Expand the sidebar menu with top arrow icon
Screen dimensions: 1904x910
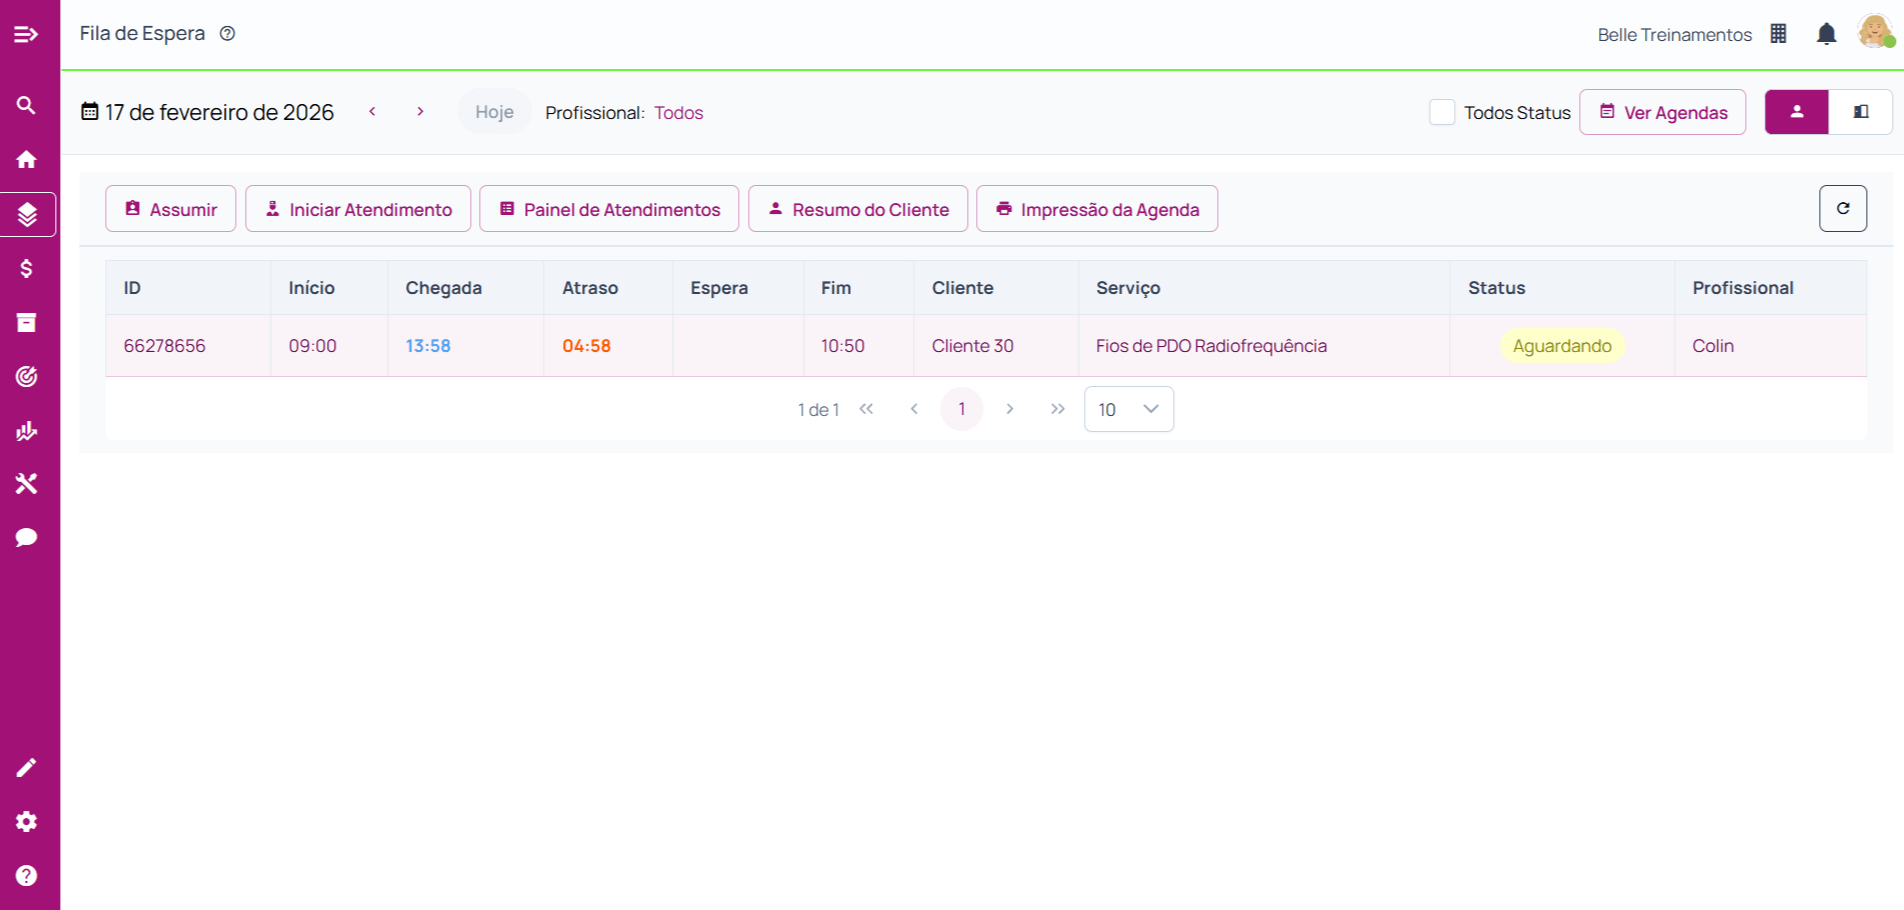27,35
